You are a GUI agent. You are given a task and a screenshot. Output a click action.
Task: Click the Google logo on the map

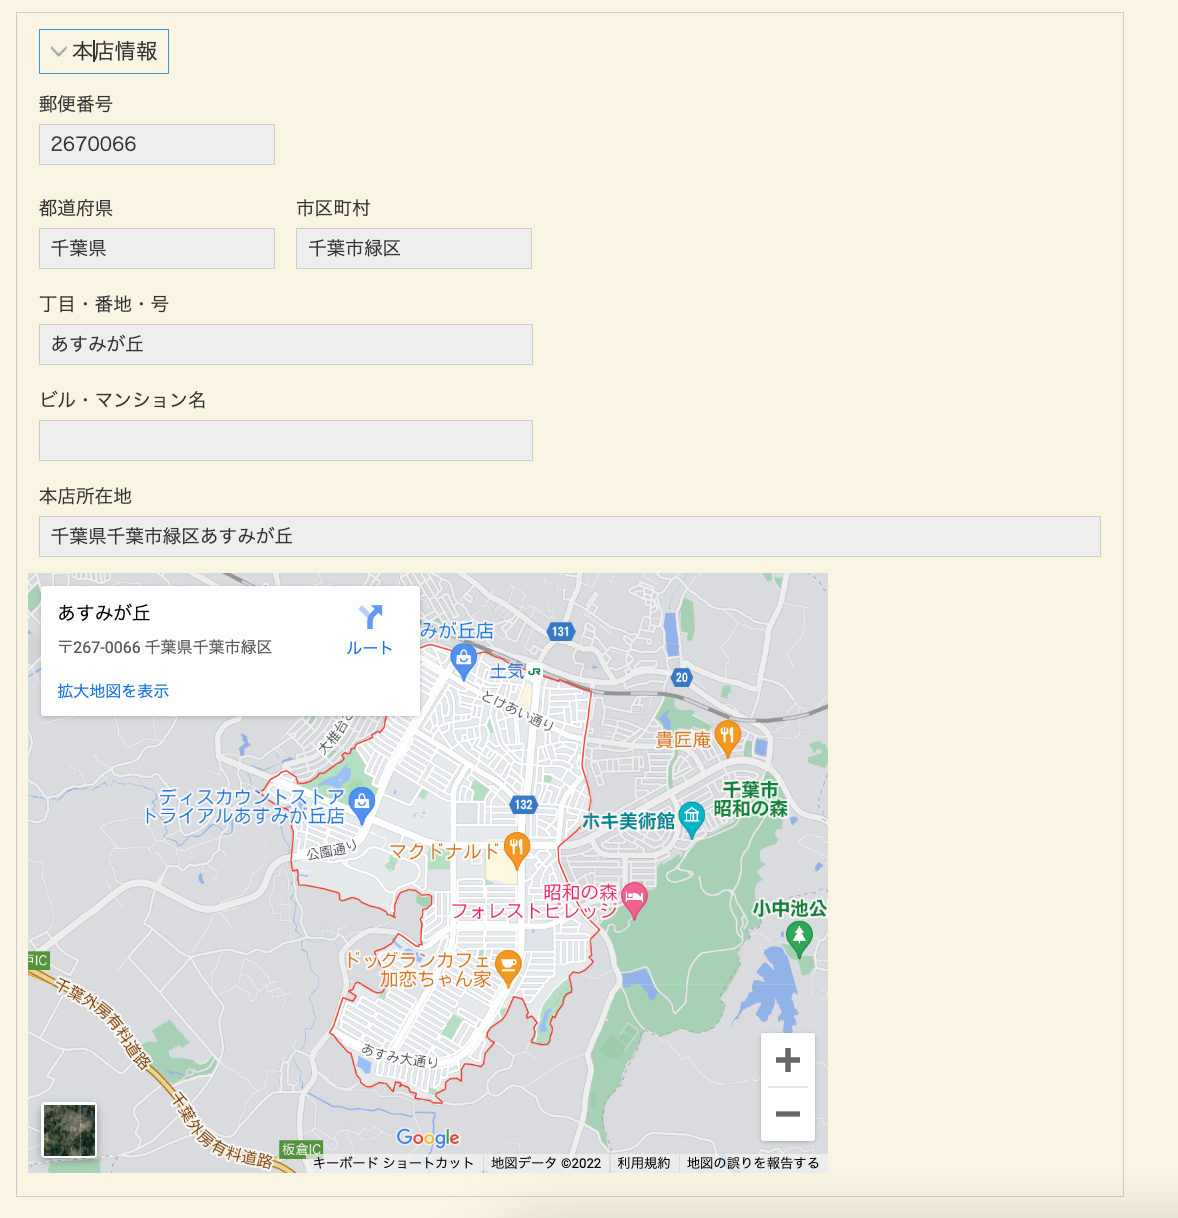[429, 1137]
